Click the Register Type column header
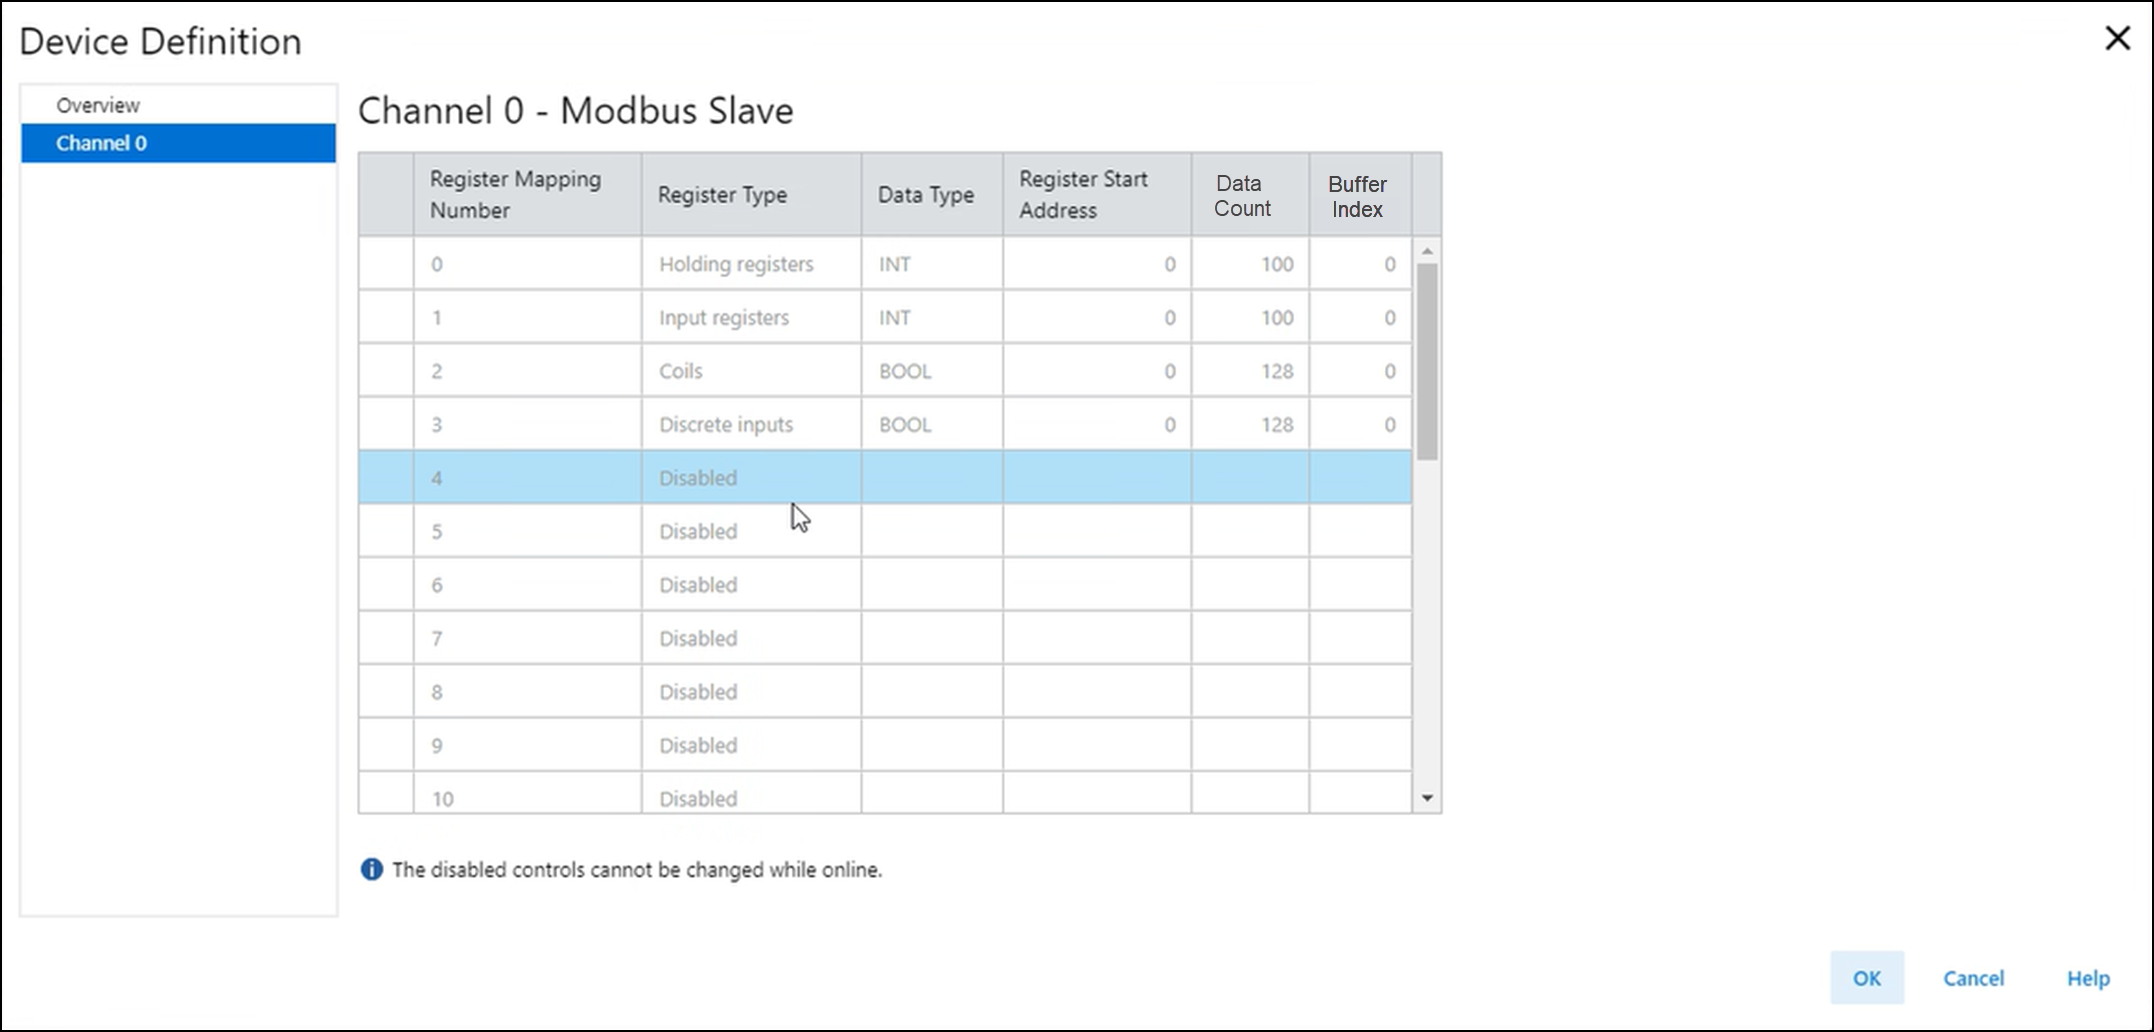Viewport: 2154px width, 1032px height. [750, 194]
